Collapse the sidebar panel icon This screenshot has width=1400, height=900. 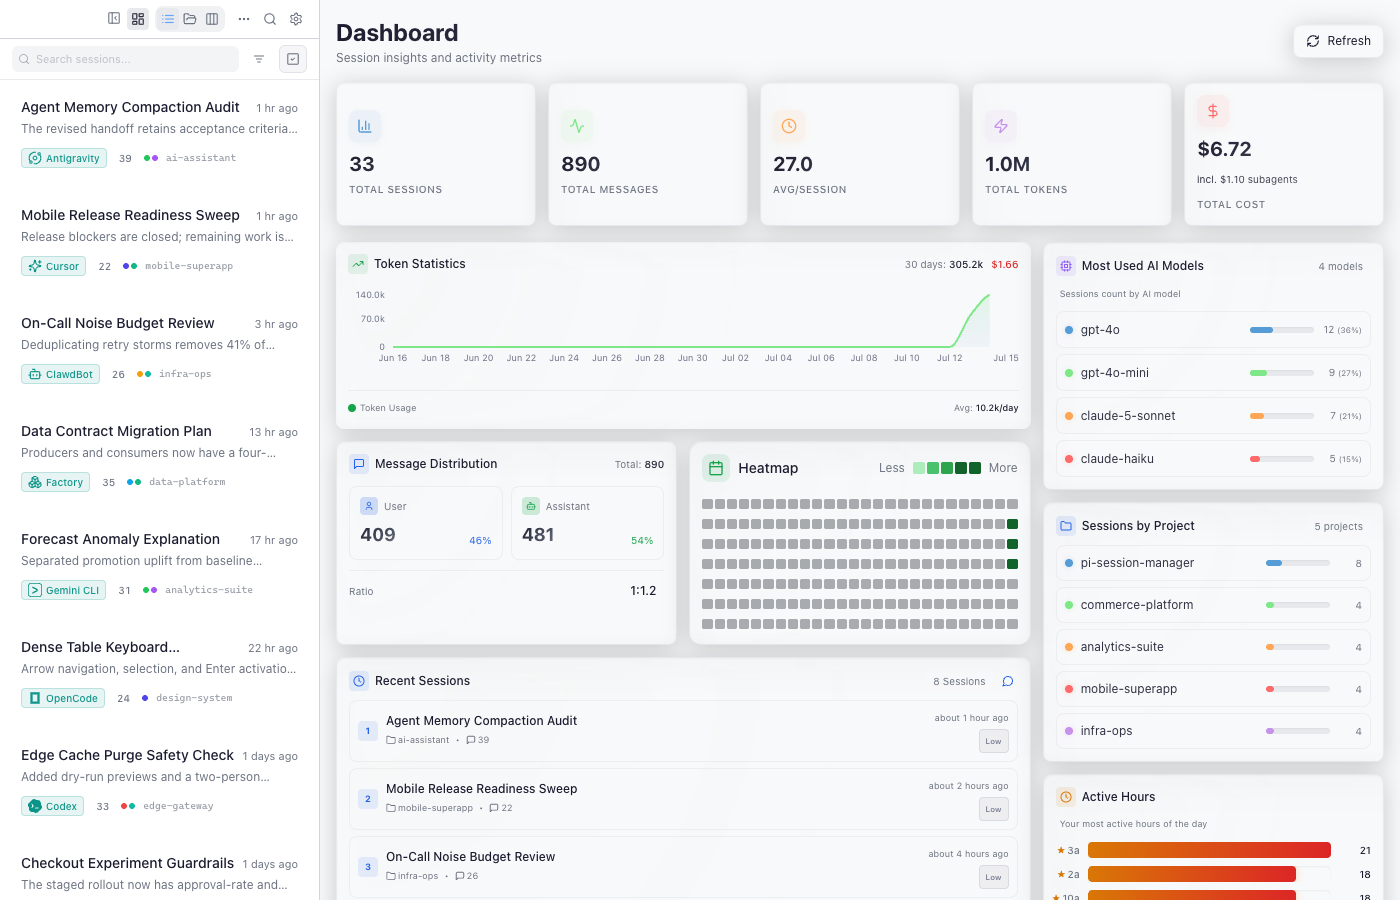(114, 18)
